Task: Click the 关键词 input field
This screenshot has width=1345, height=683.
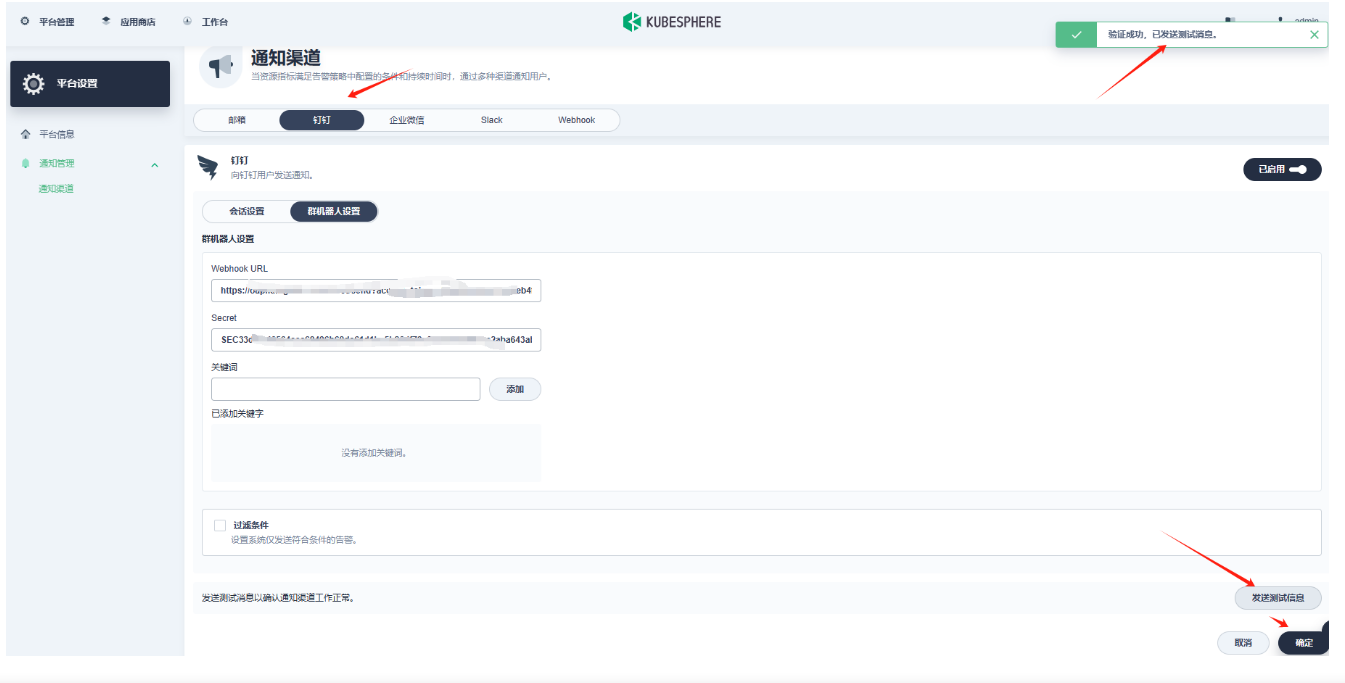Action: [x=346, y=389]
